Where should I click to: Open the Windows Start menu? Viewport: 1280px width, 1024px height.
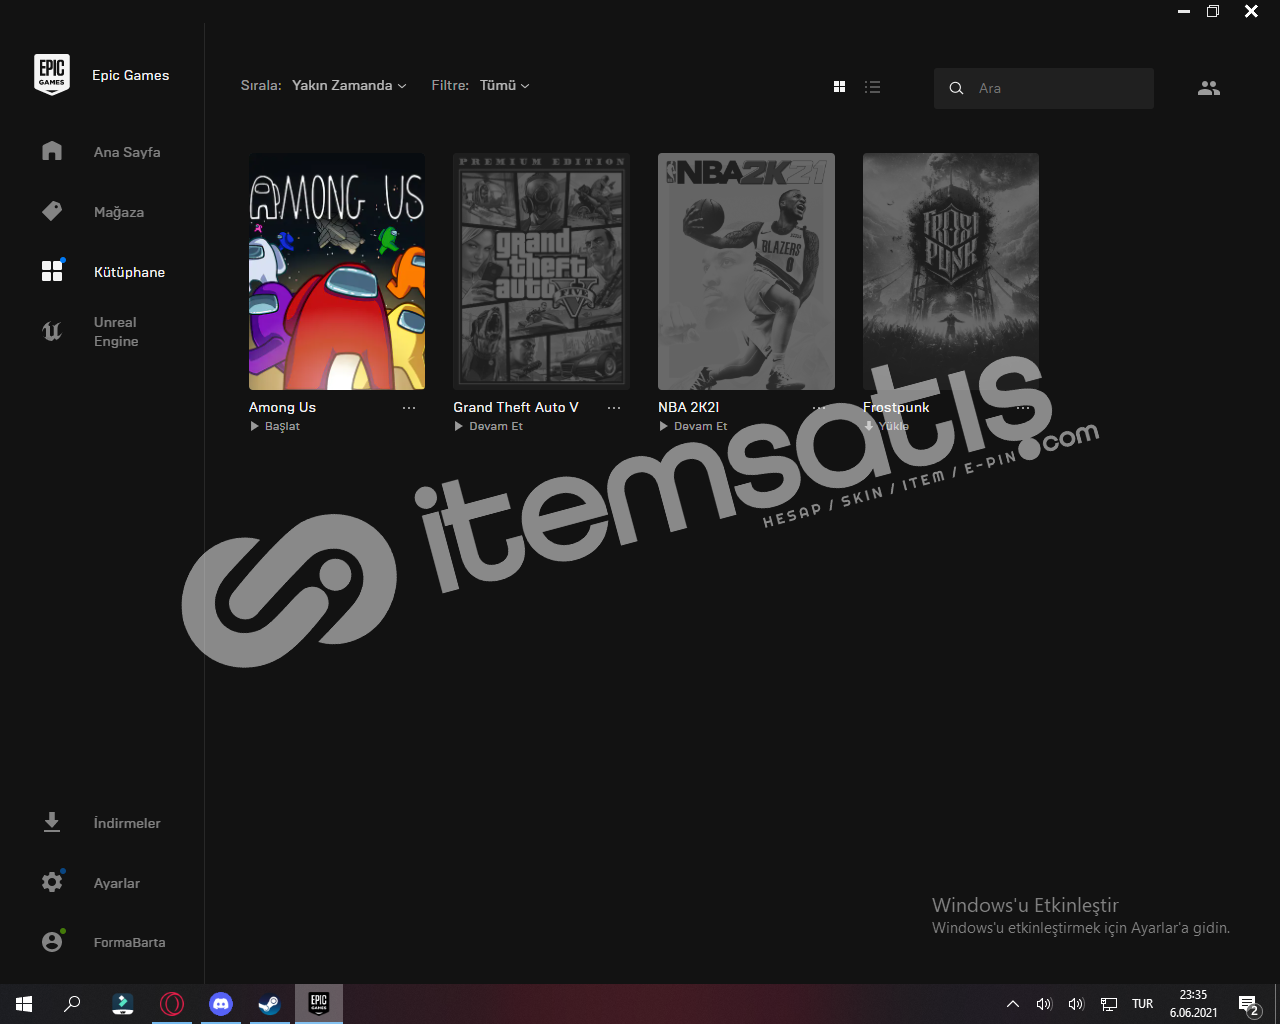tap(24, 1003)
